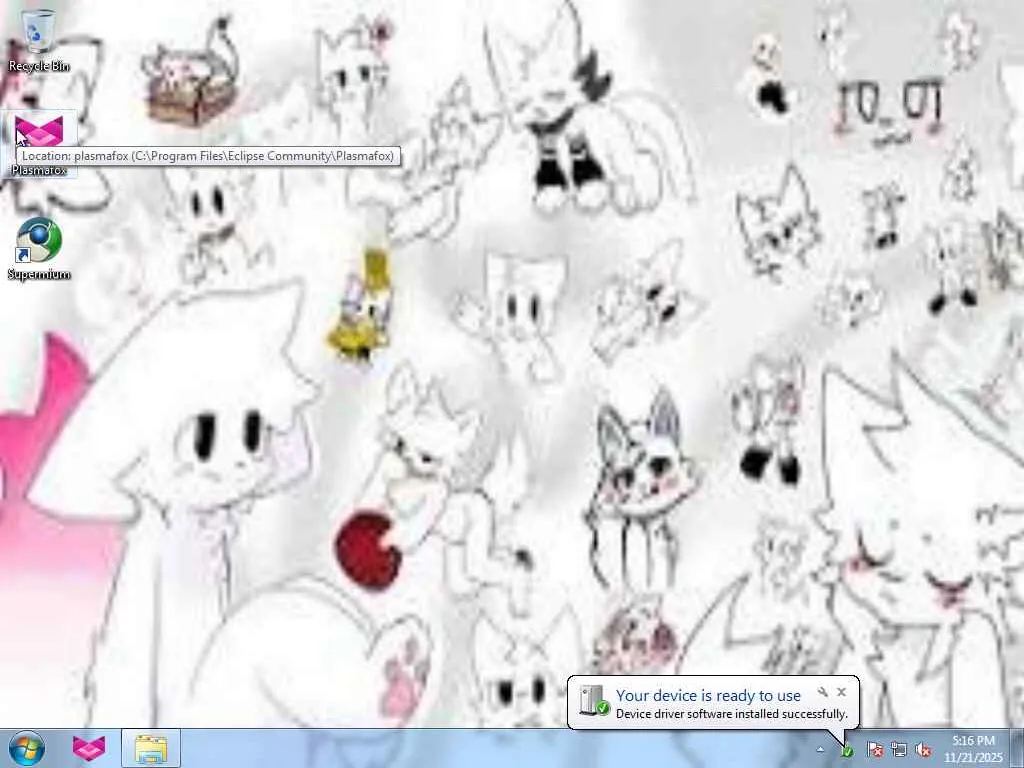The image size is (1024, 768).
Task: Click 'Device driver software installed successfully.' text
Action: [731, 714]
